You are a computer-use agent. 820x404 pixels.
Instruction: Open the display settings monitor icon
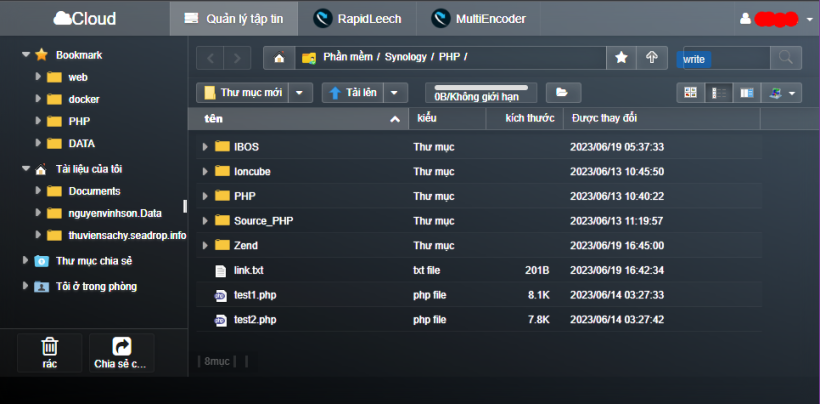(775, 93)
